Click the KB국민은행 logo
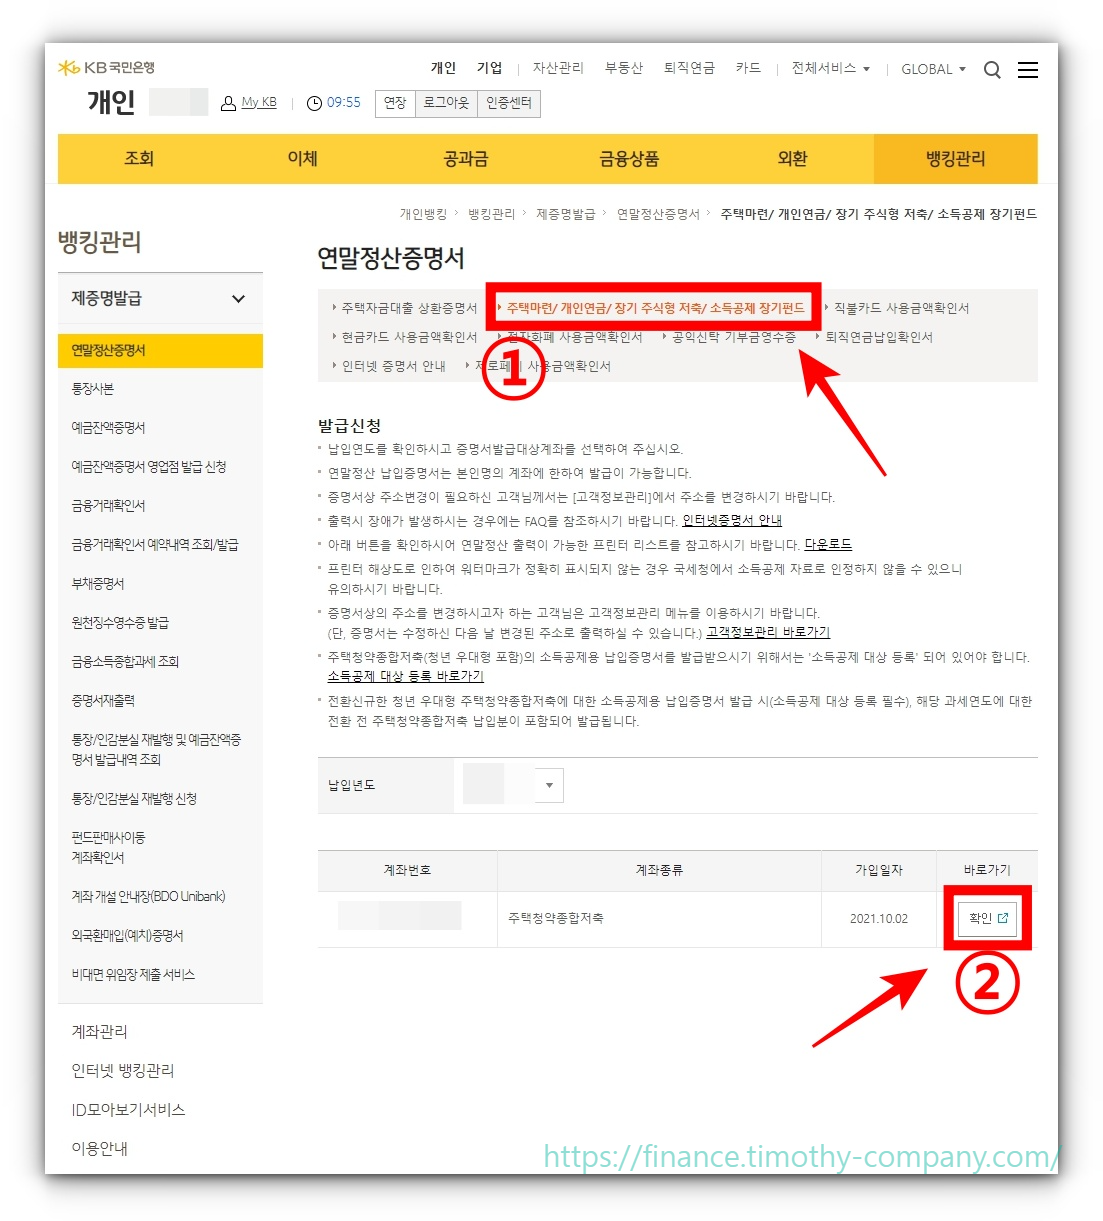 [x=103, y=66]
